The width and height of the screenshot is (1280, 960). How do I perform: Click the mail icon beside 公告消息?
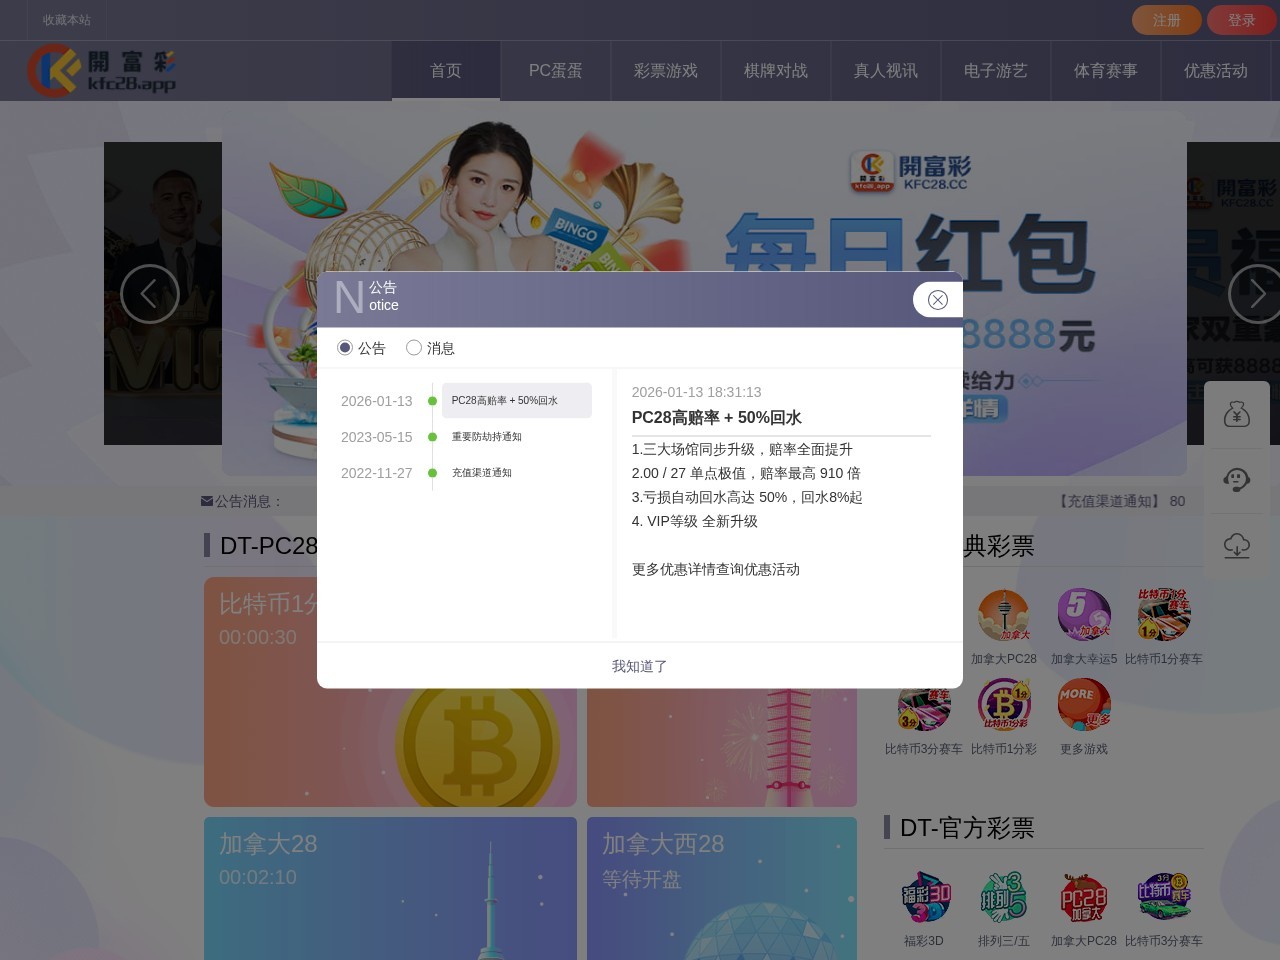point(207,501)
